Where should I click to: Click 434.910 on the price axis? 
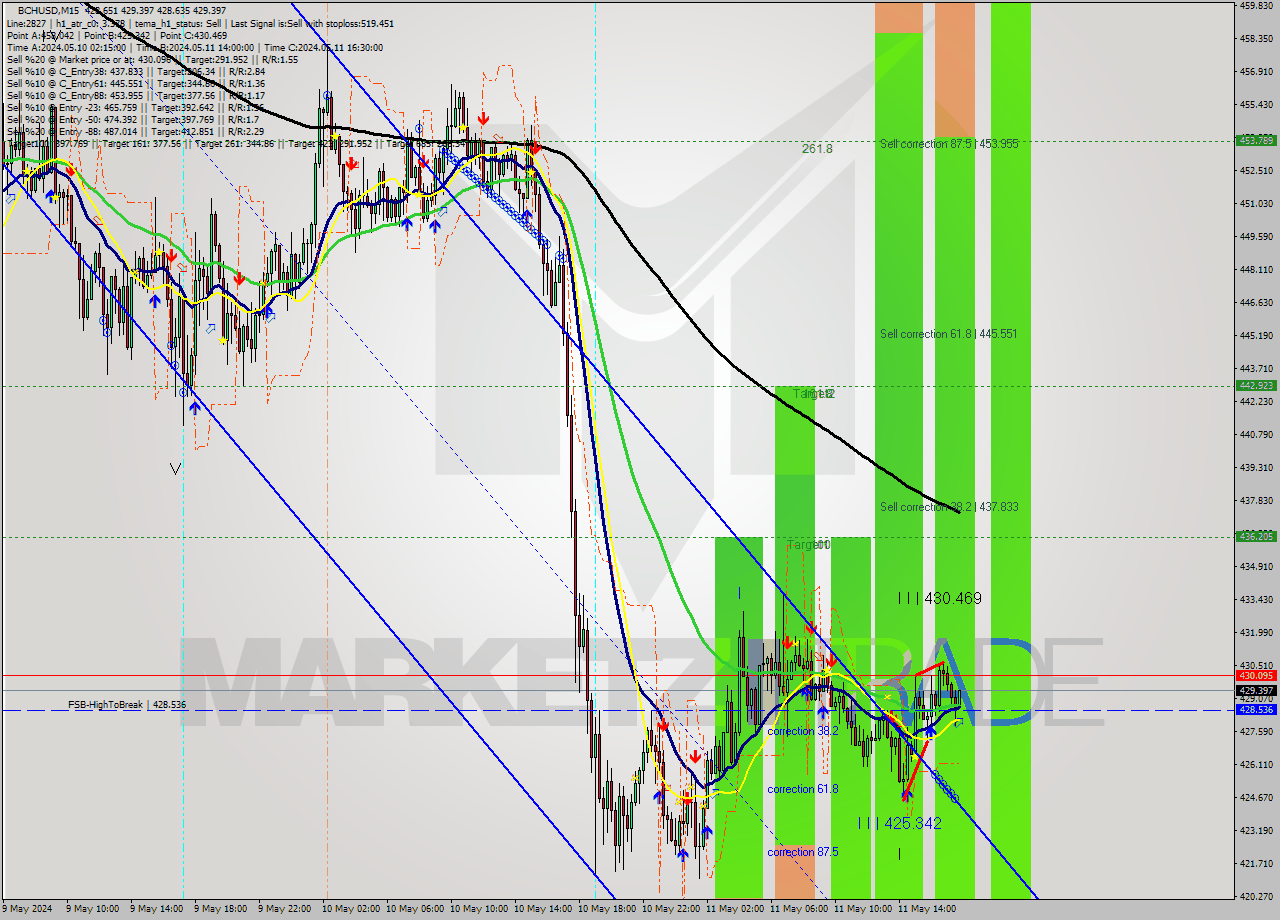1256,566
